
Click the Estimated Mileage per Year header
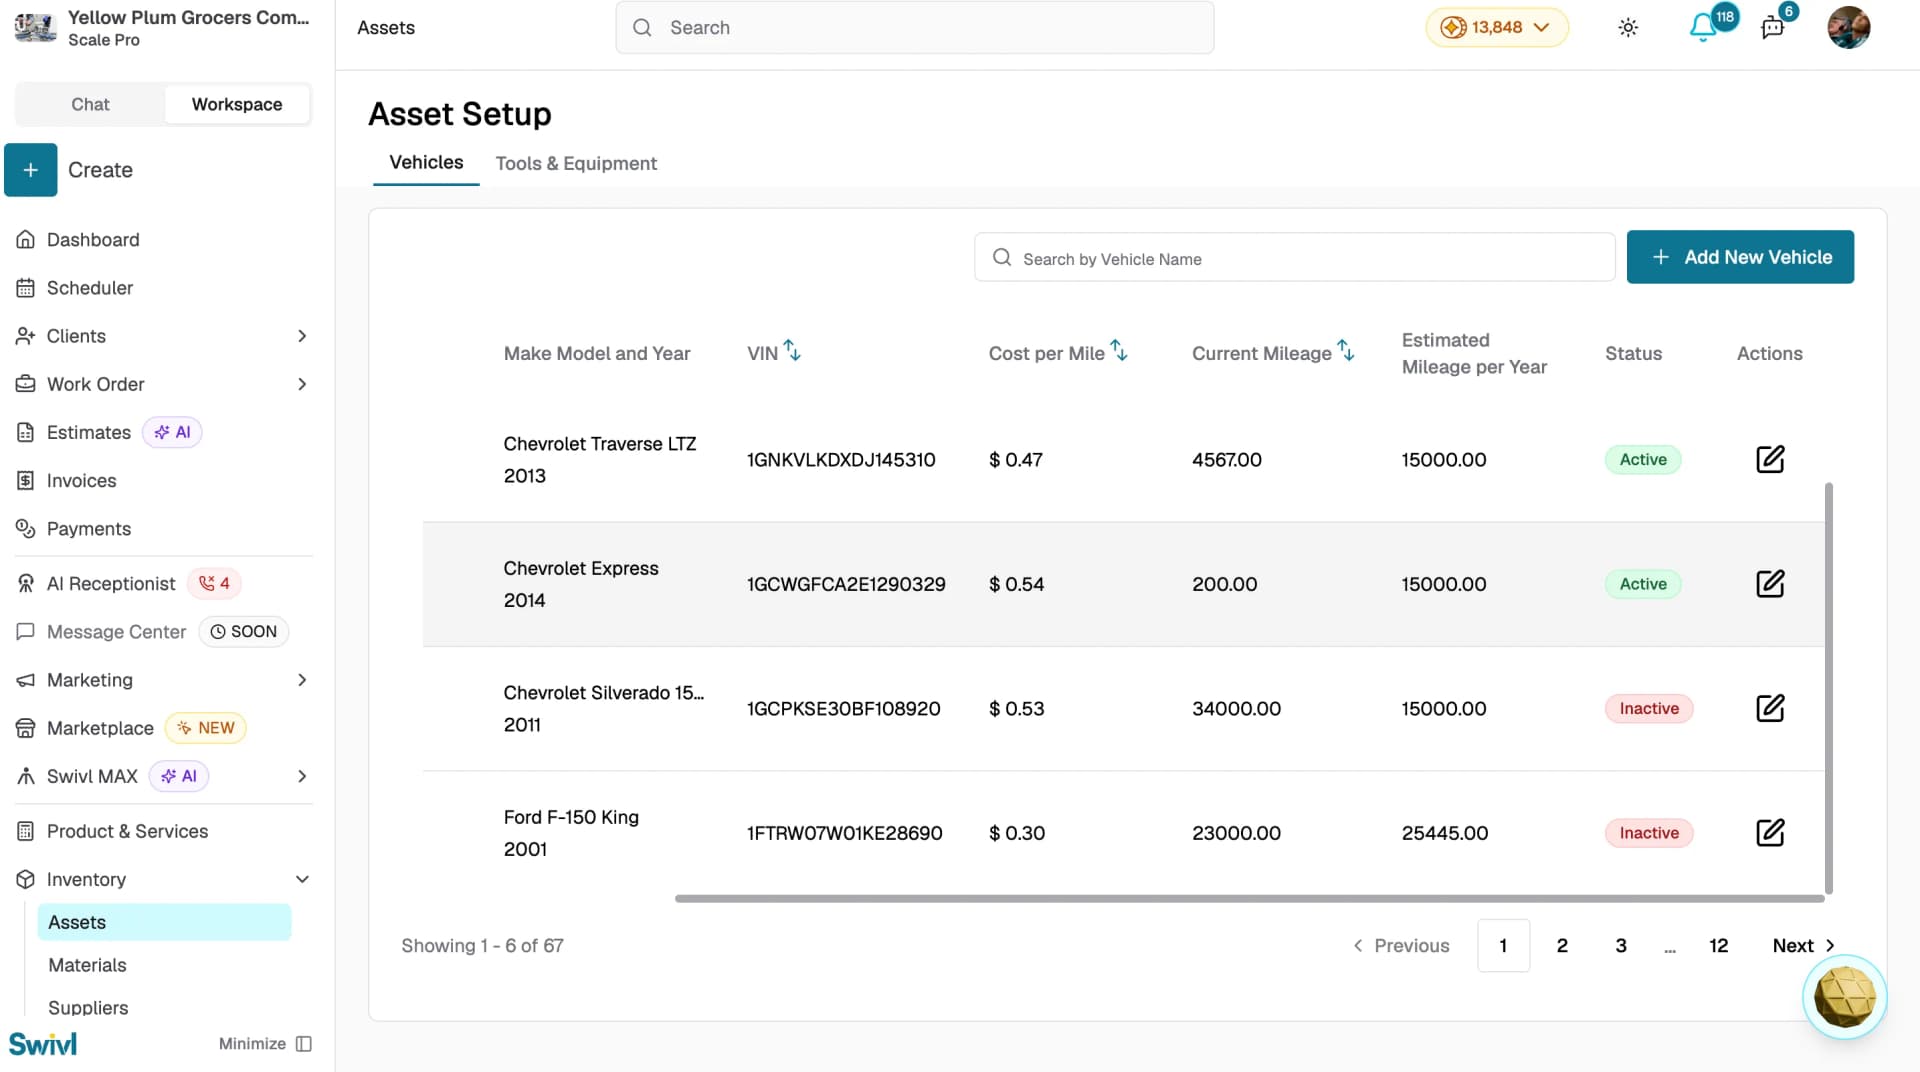pos(1474,353)
